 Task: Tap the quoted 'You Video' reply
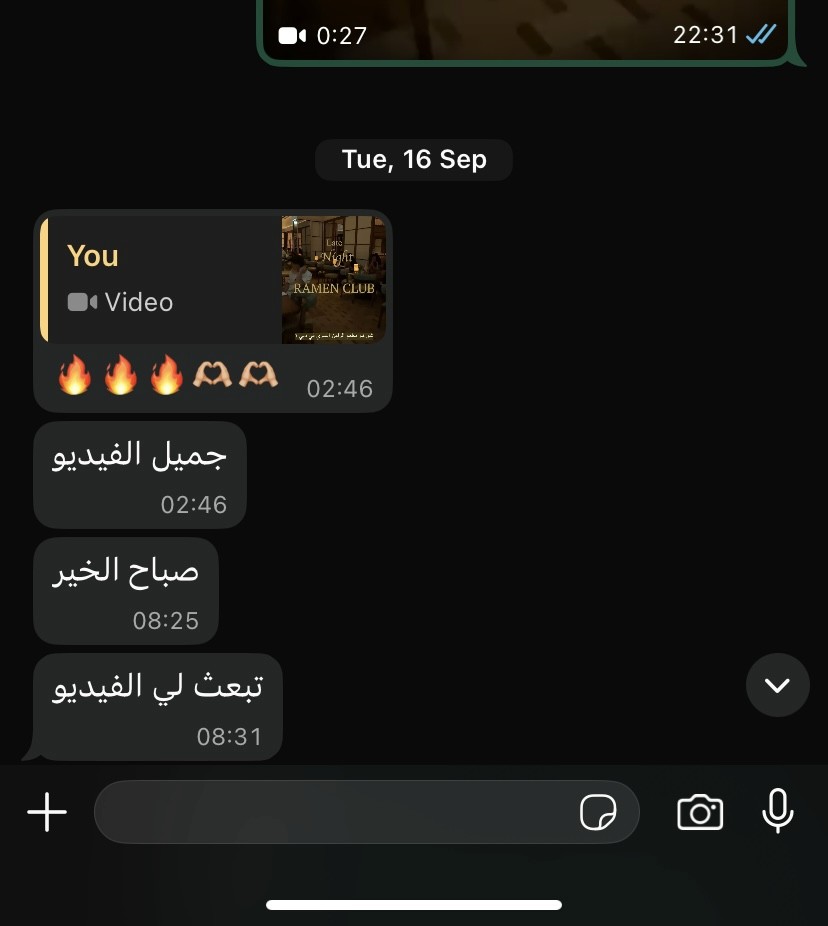click(213, 279)
